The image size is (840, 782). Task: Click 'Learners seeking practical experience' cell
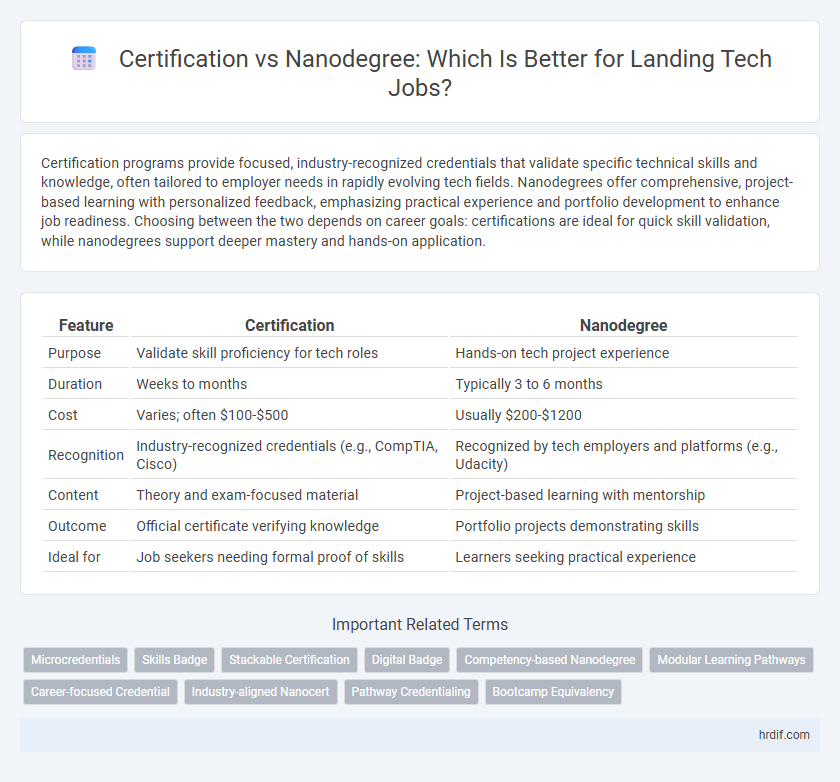pyautogui.click(x=624, y=557)
